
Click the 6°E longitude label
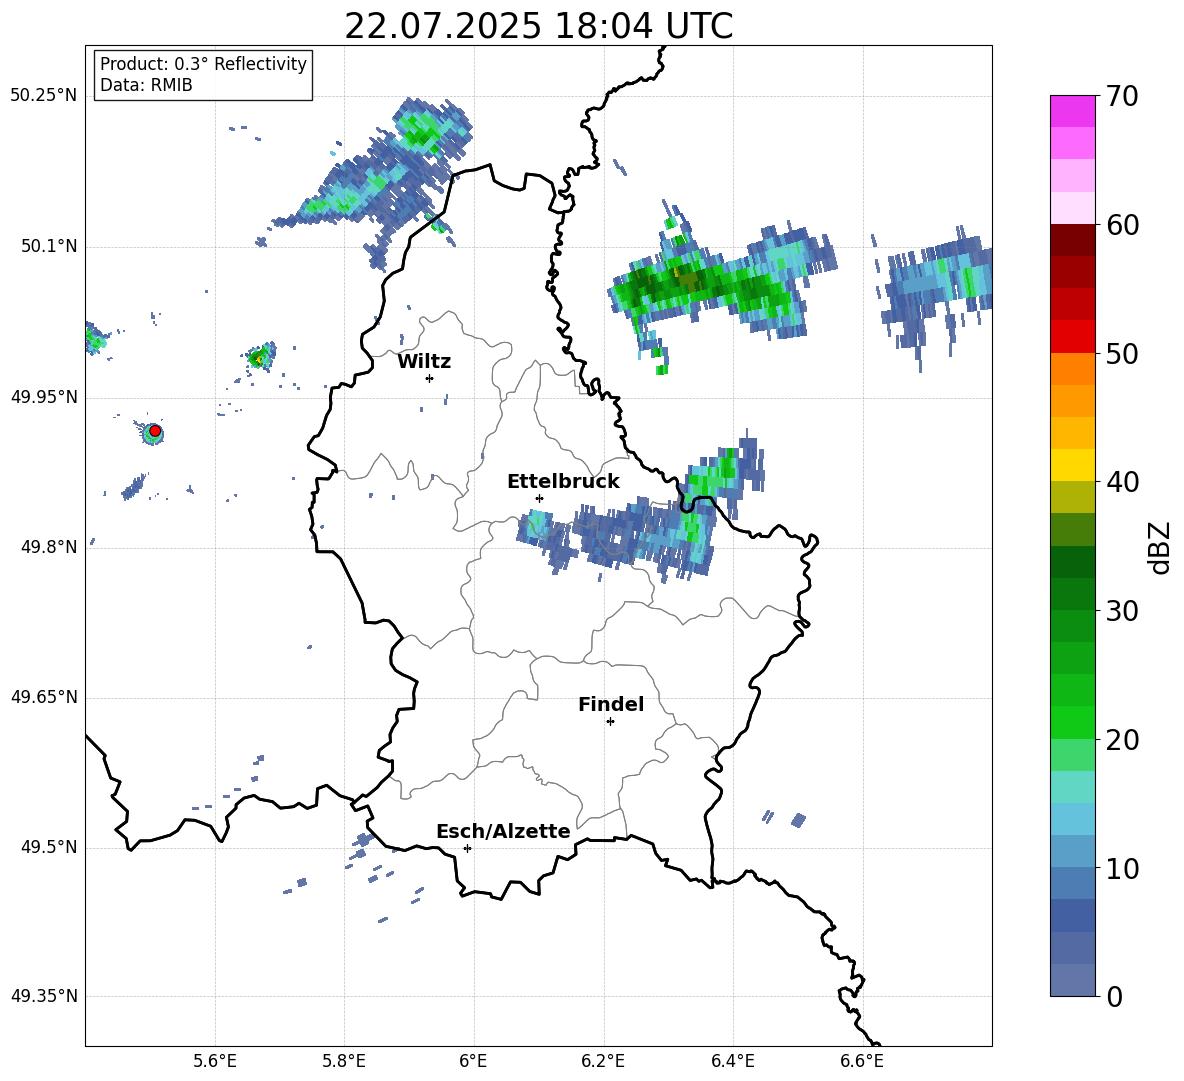(473, 1061)
